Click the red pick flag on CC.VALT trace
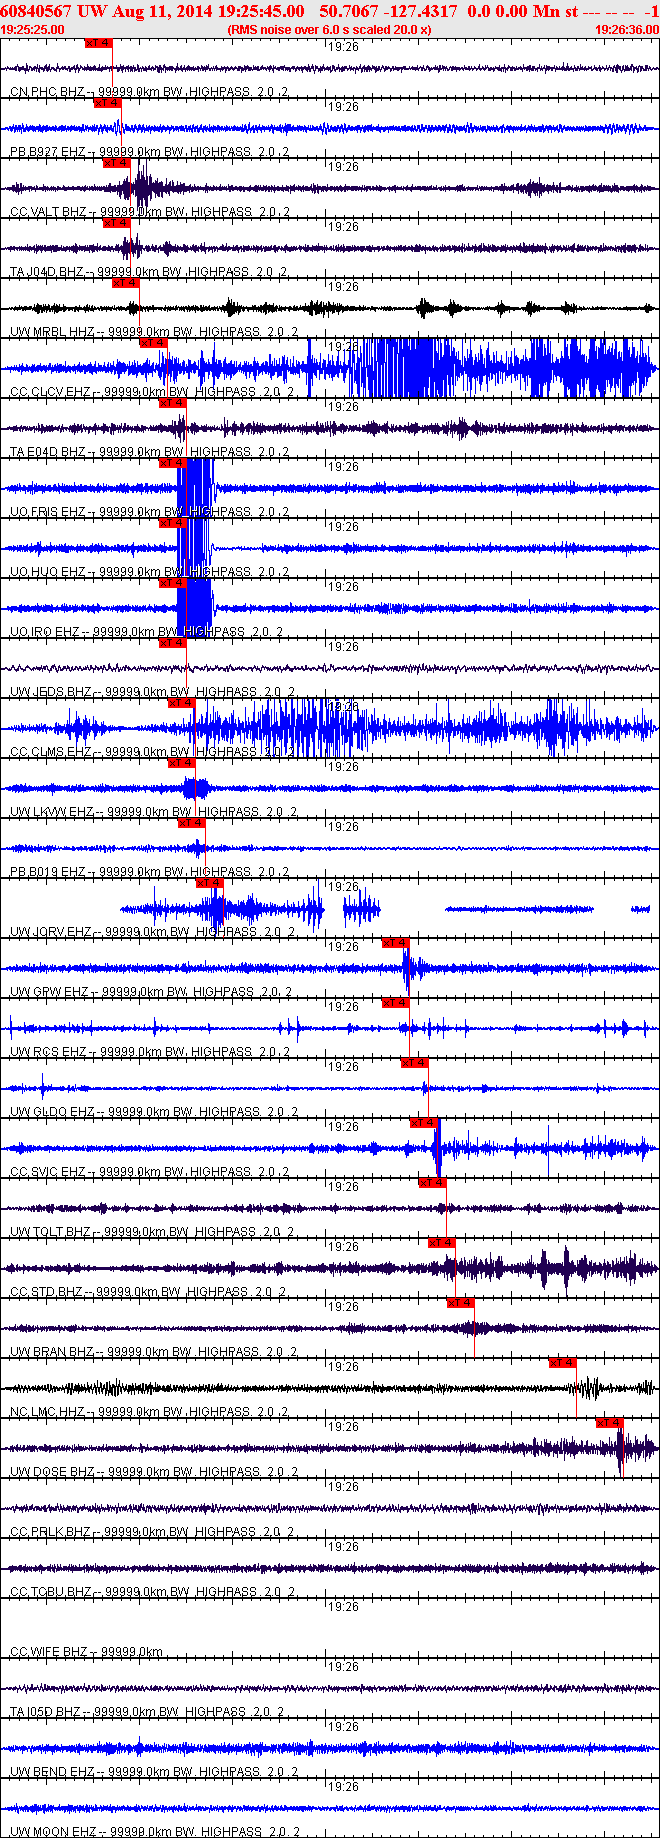 point(116,163)
